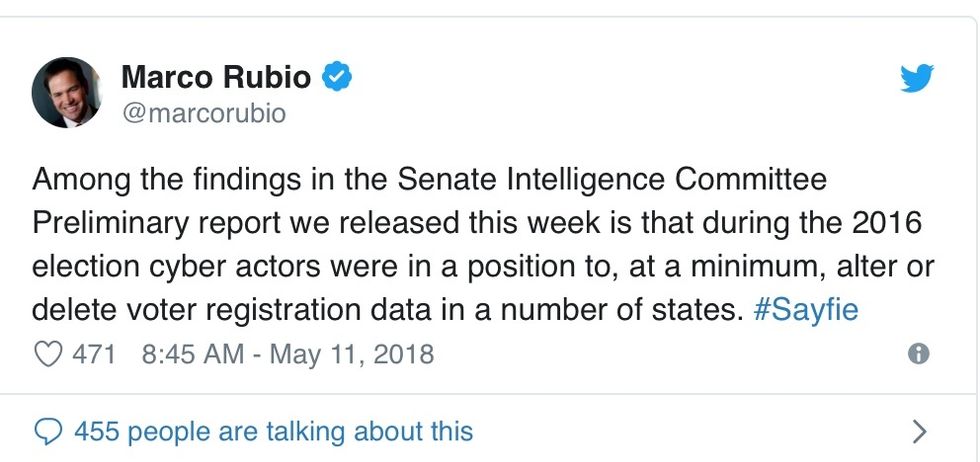Click the blue verified badge

tap(336, 77)
